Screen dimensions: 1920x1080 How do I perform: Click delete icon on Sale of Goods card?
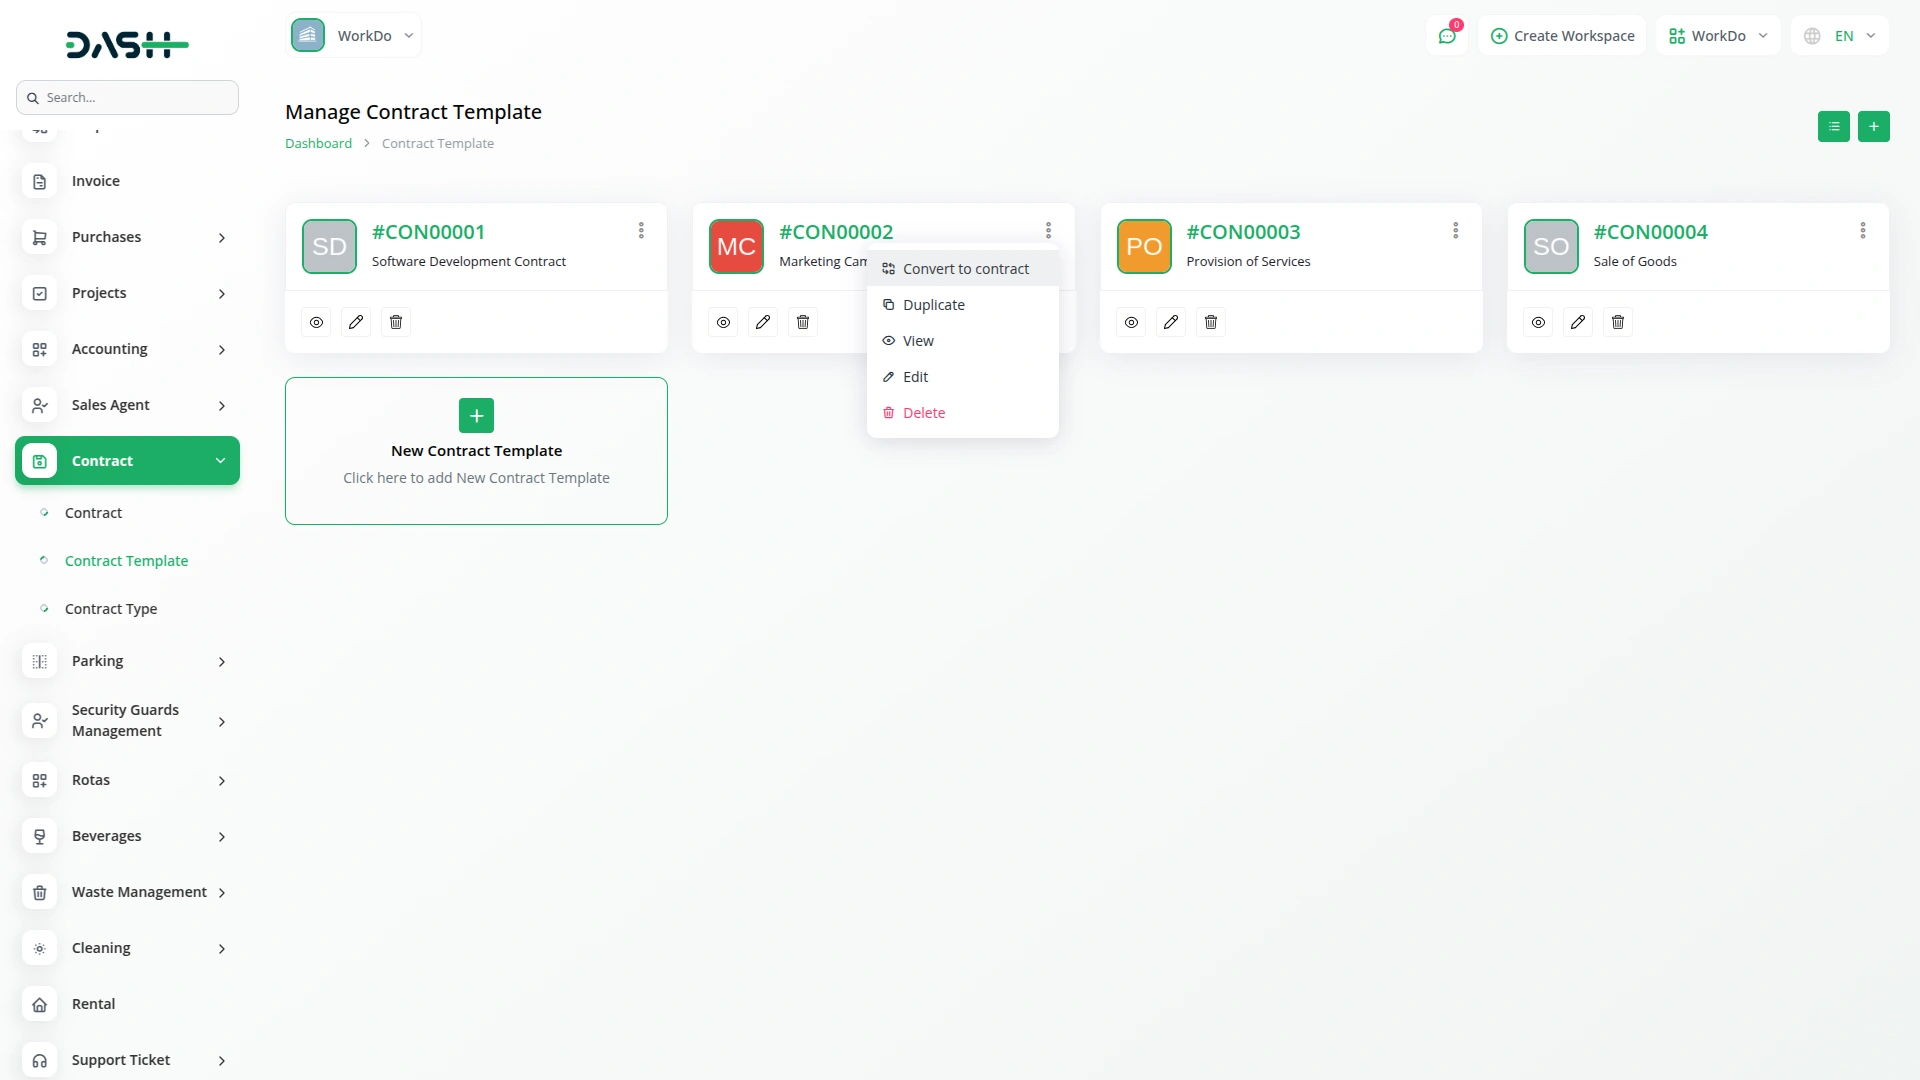click(1618, 322)
